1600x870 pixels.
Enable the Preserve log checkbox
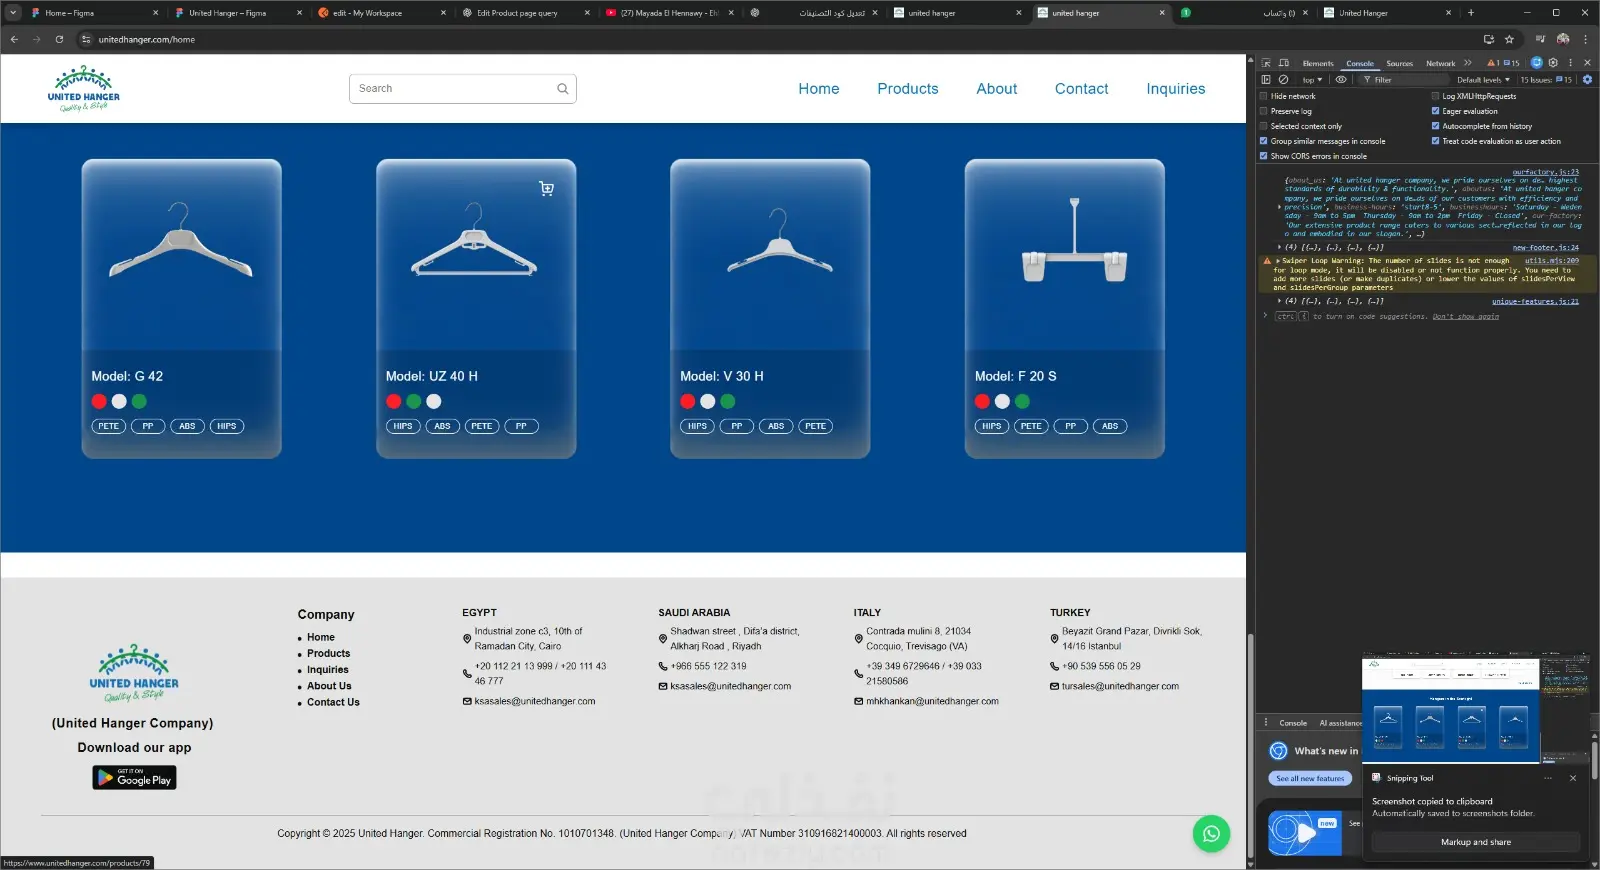pos(1264,111)
